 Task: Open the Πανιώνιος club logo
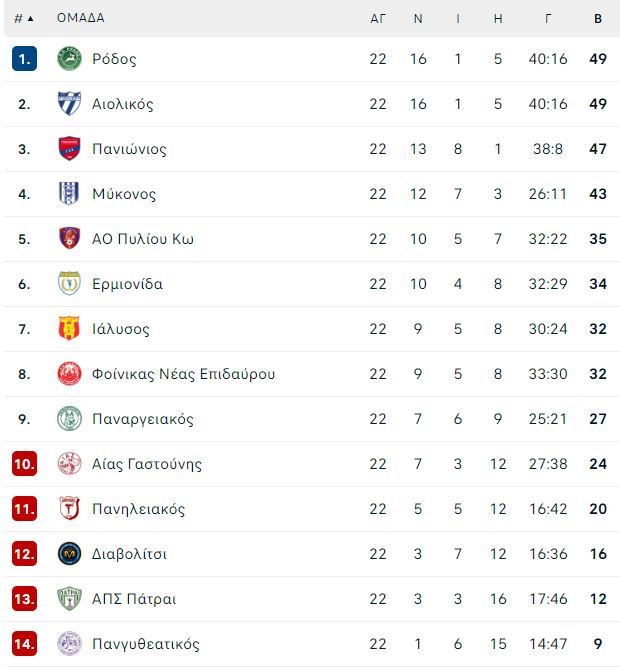69,148
